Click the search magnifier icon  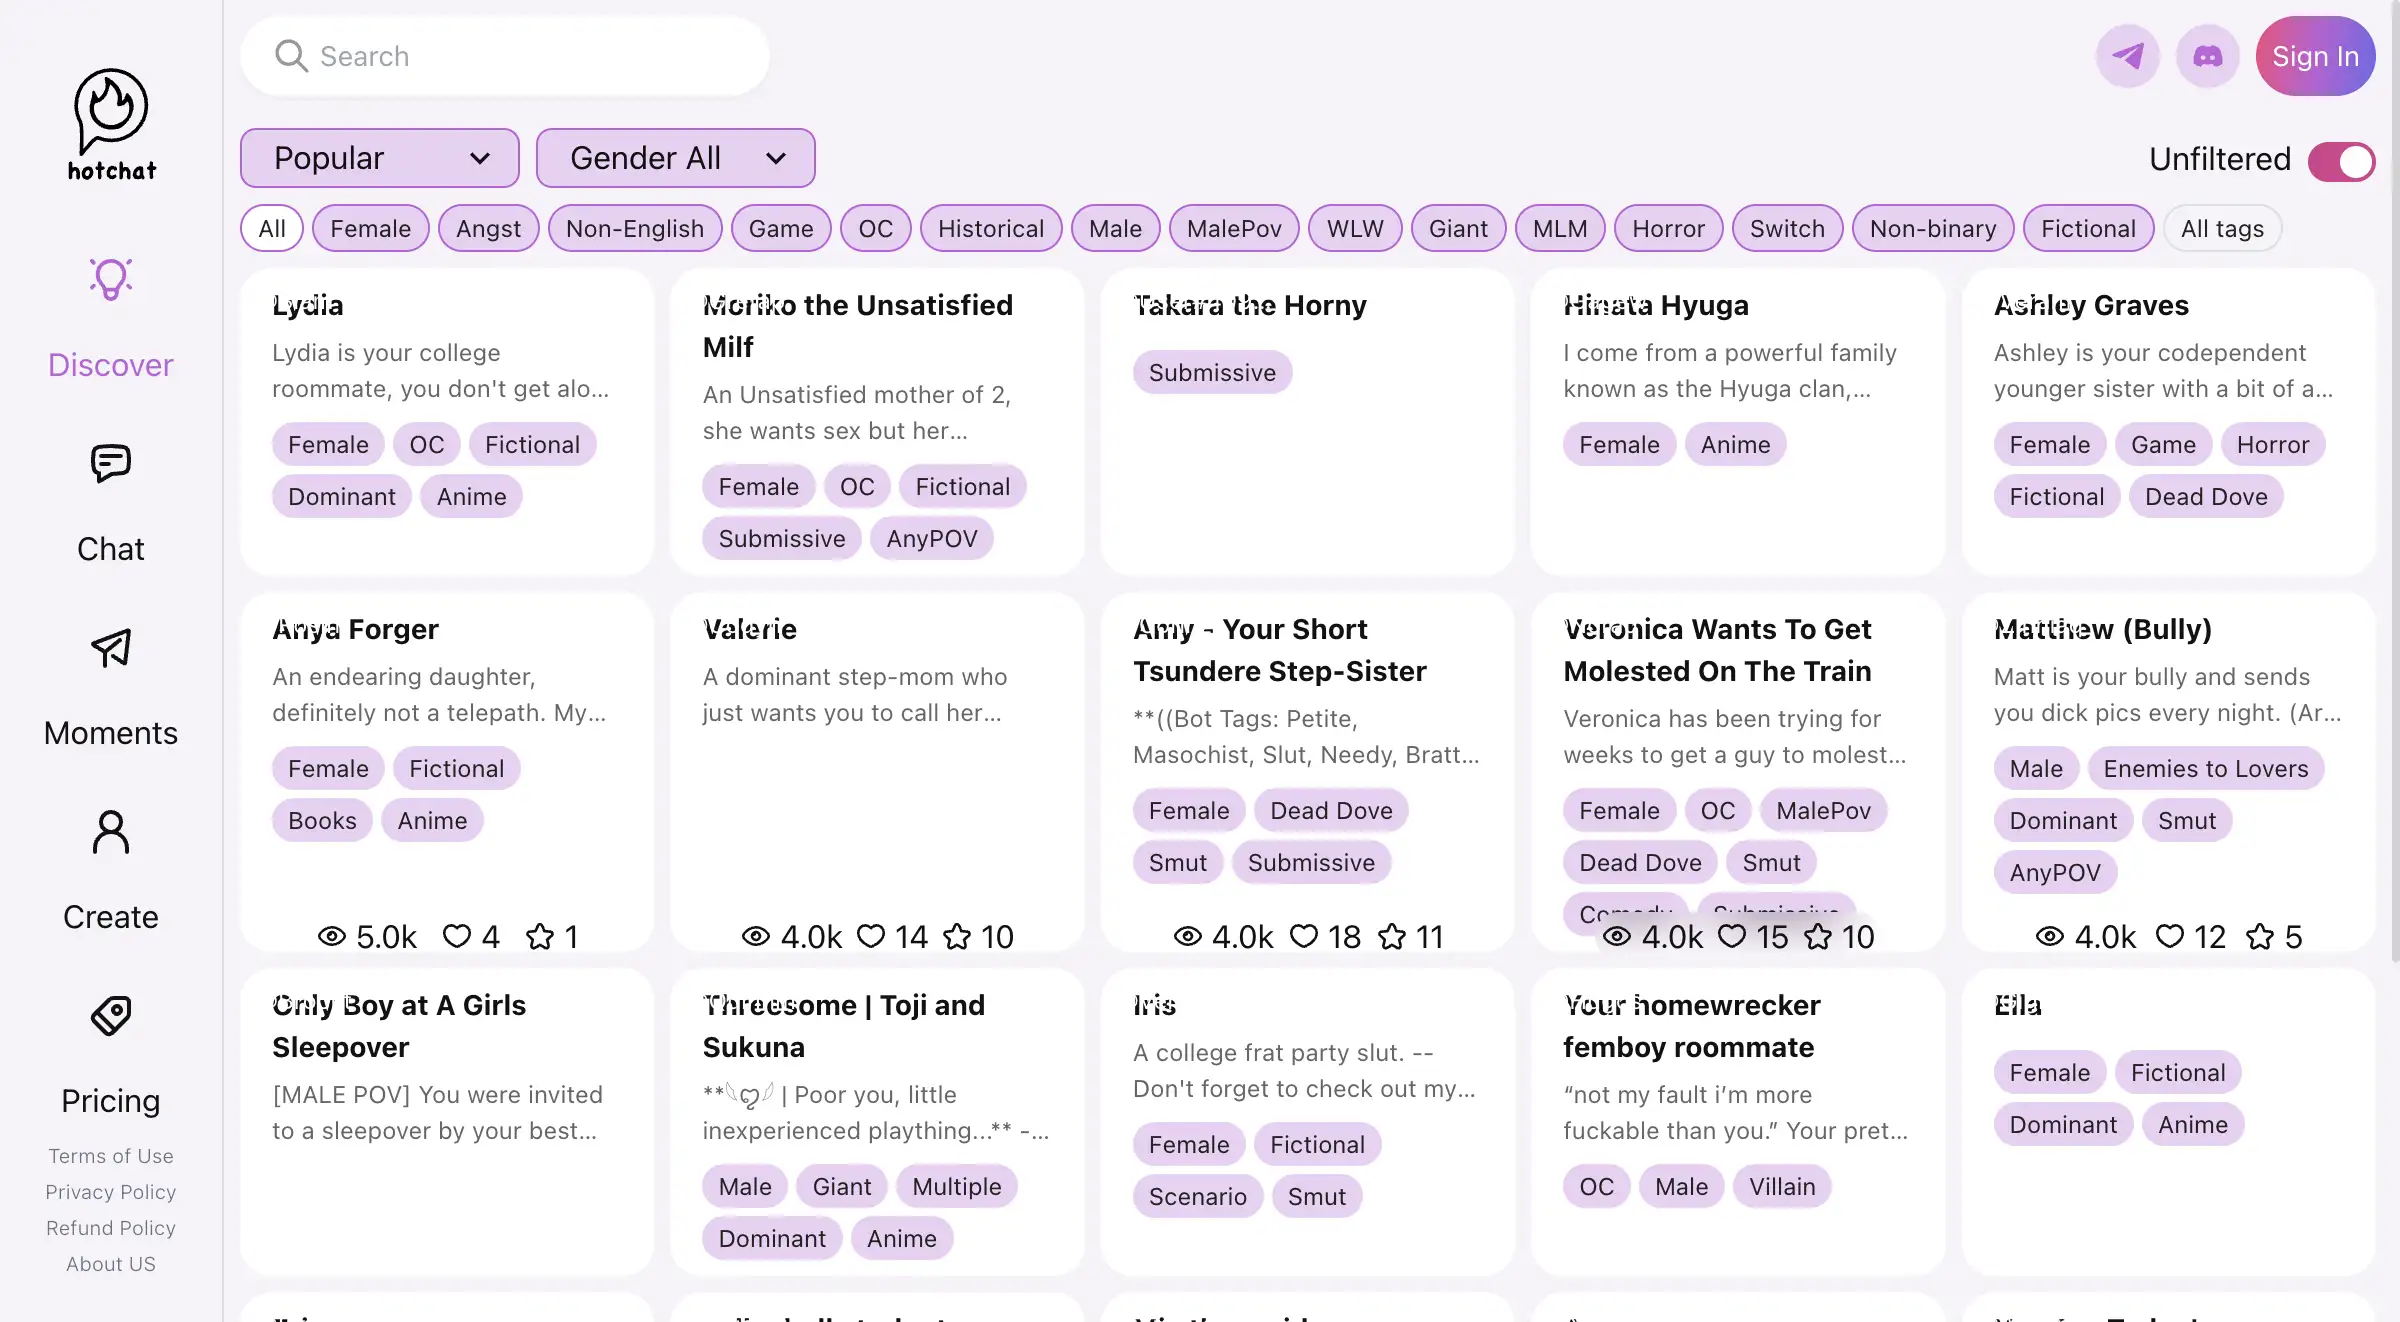[291, 56]
